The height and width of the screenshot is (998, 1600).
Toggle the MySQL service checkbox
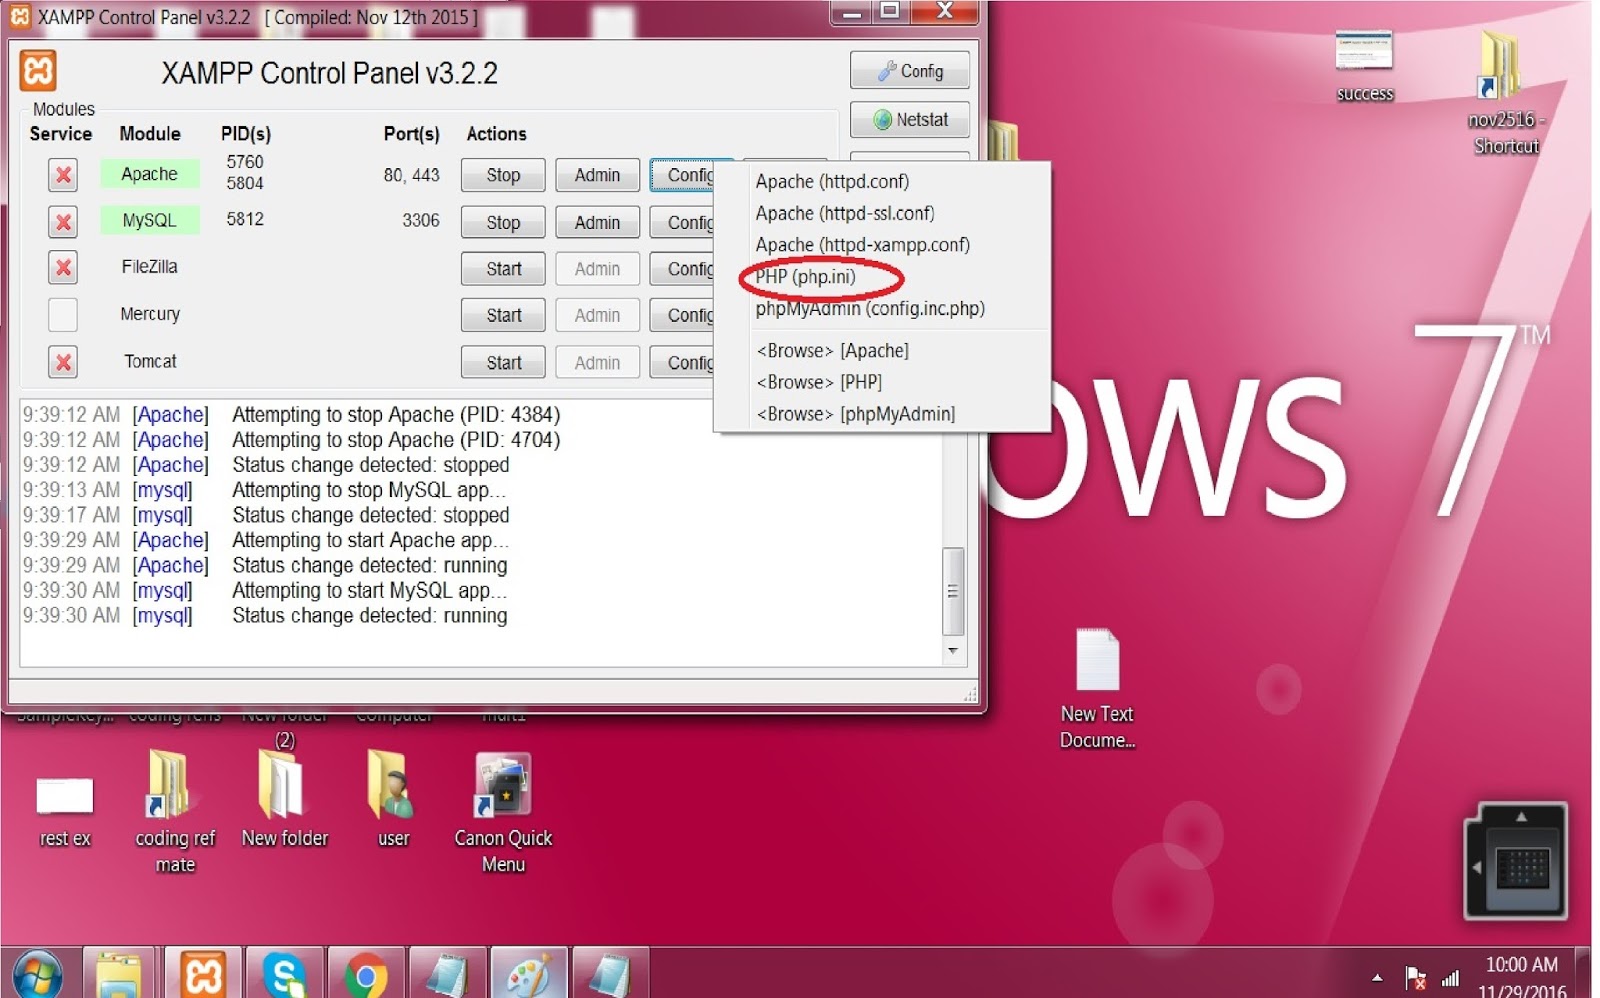tap(63, 222)
